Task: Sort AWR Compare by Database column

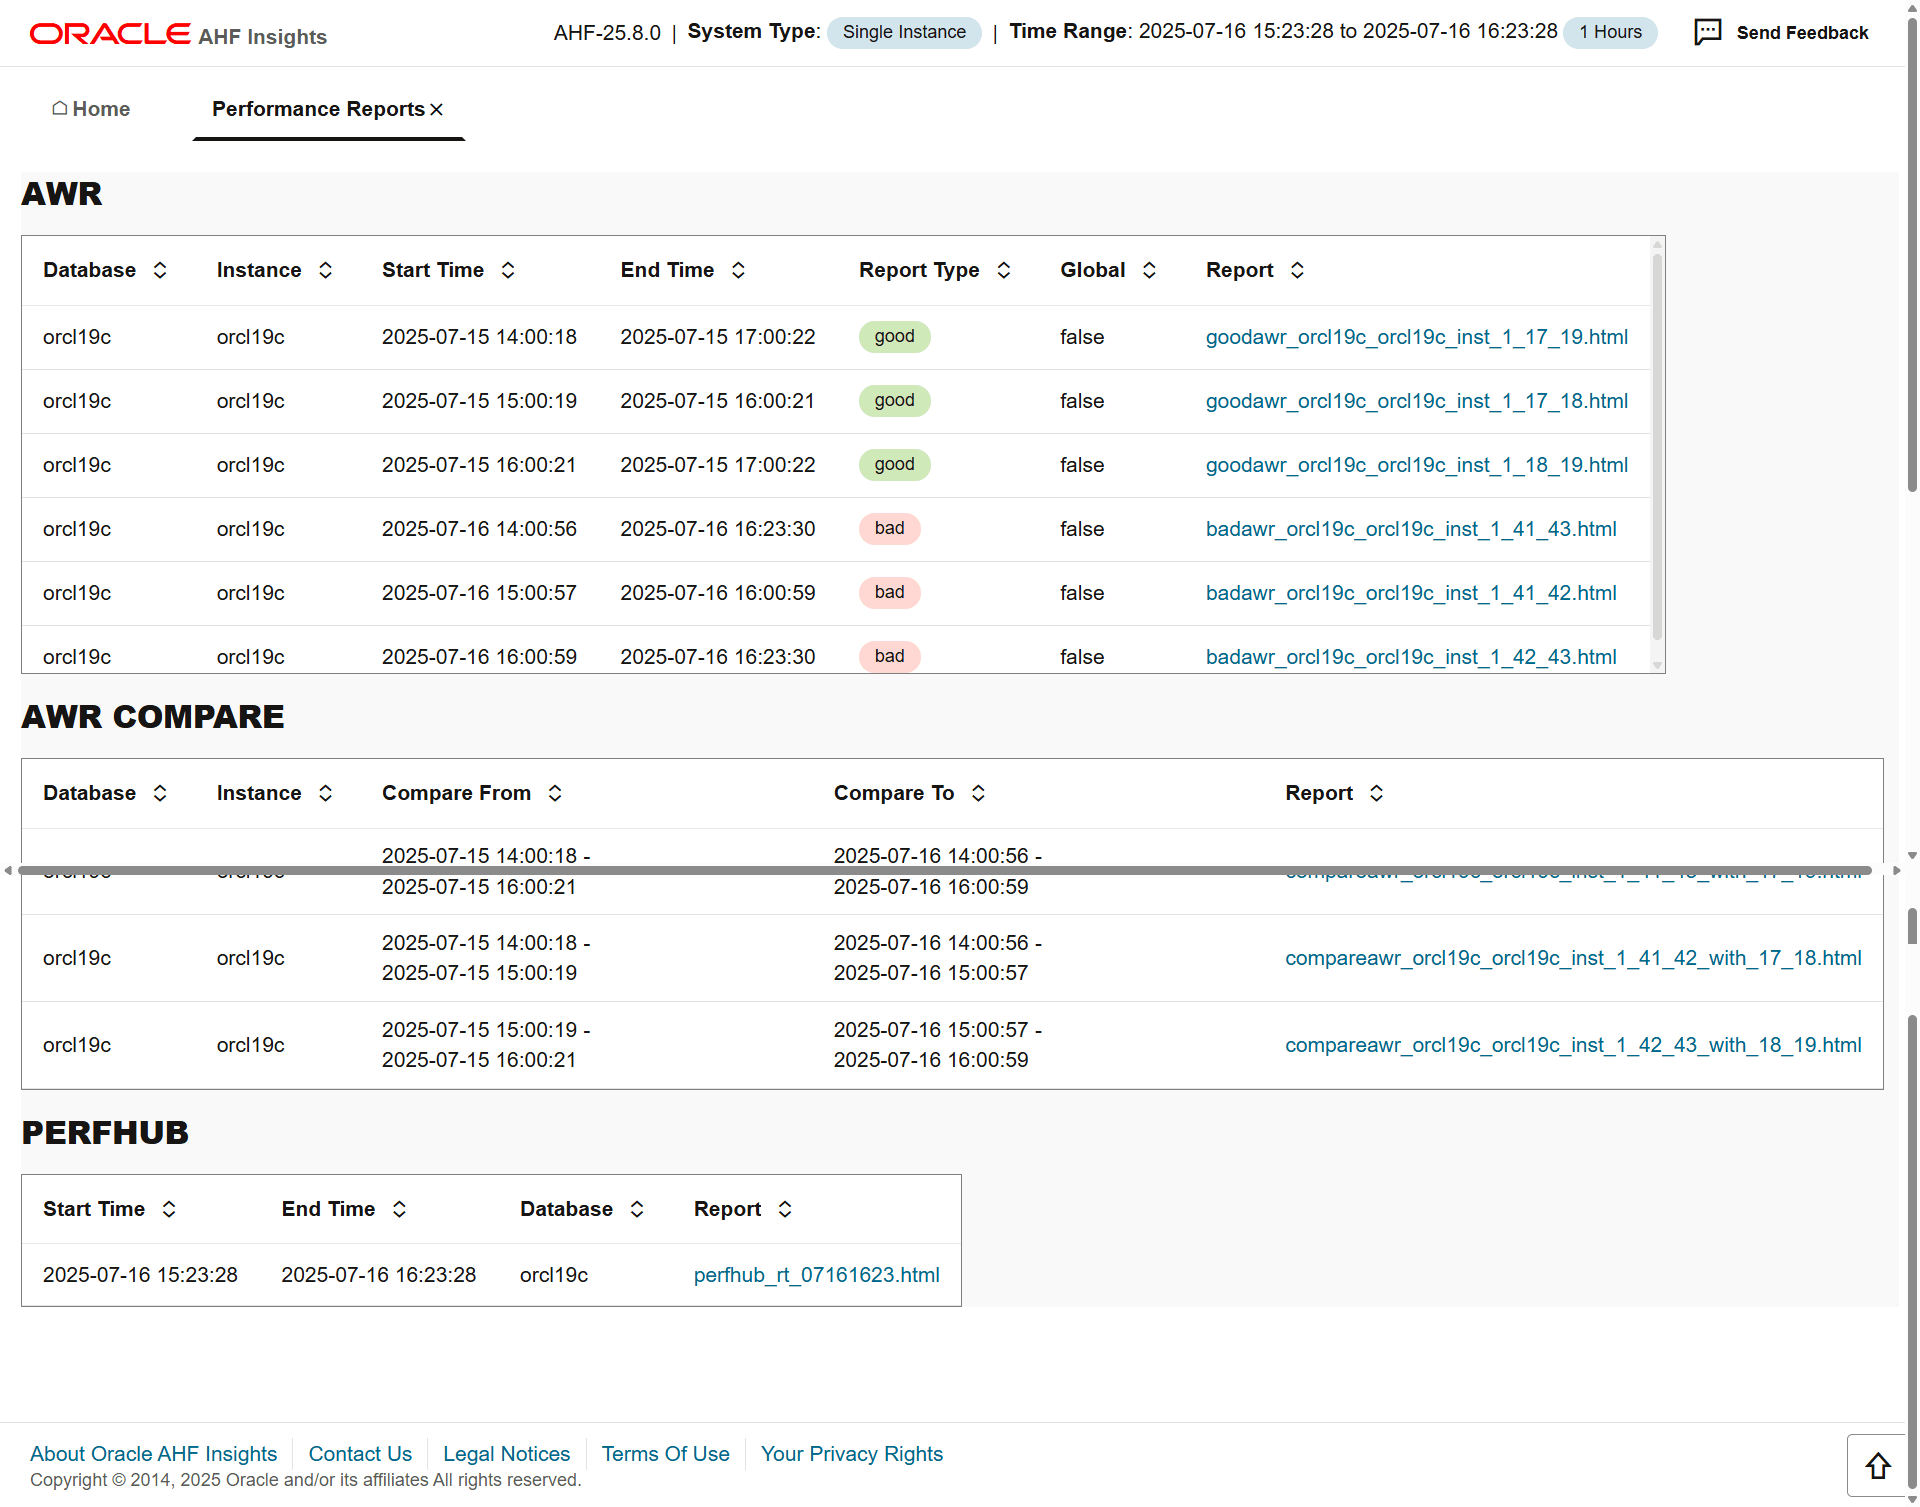Action: pyautogui.click(x=160, y=793)
